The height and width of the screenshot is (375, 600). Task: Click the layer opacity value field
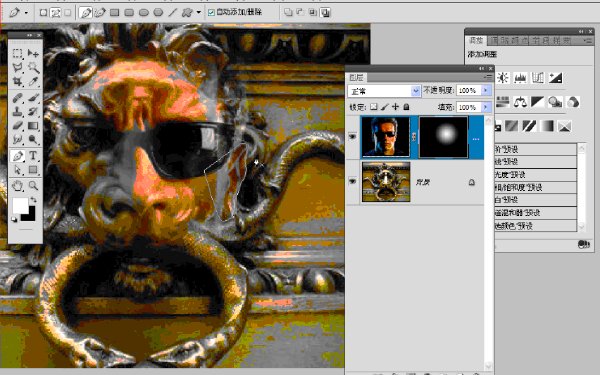pos(469,90)
